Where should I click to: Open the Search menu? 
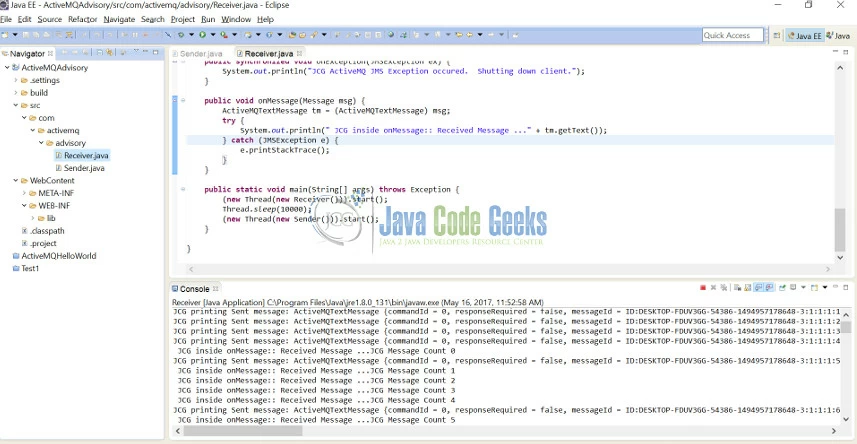click(152, 19)
